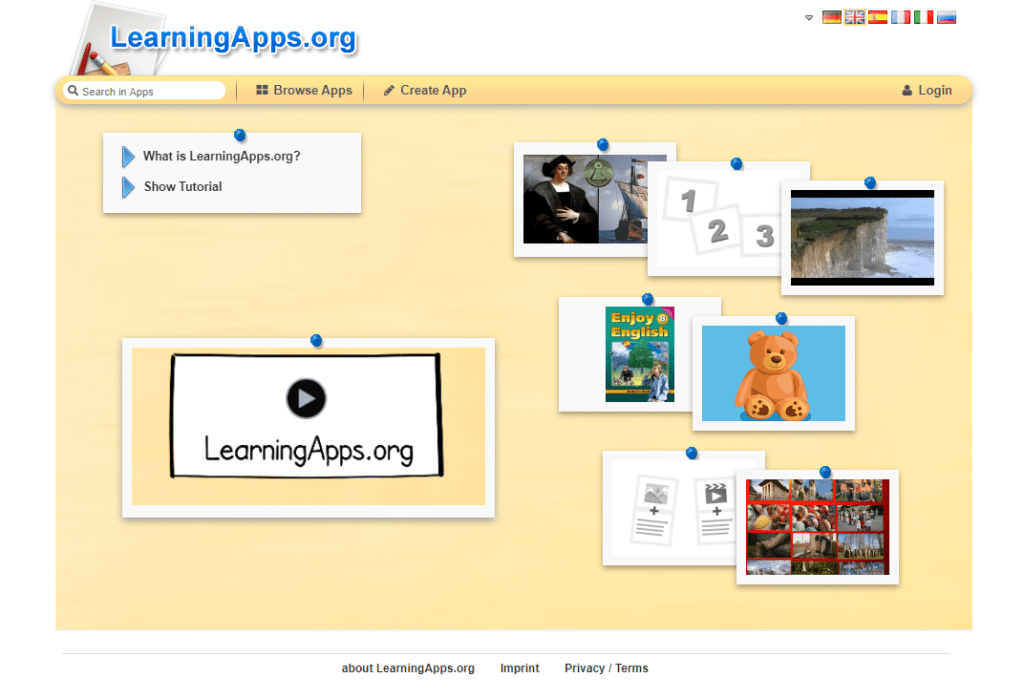The height and width of the screenshot is (699, 1024).
Task: Select the Italian flag
Action: 923,17
